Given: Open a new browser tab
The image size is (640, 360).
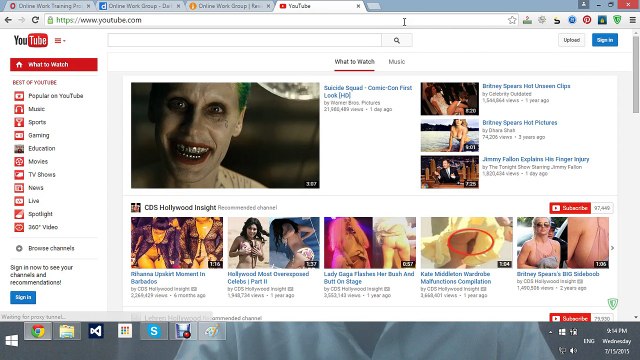Looking at the screenshot, I should 373,6.
